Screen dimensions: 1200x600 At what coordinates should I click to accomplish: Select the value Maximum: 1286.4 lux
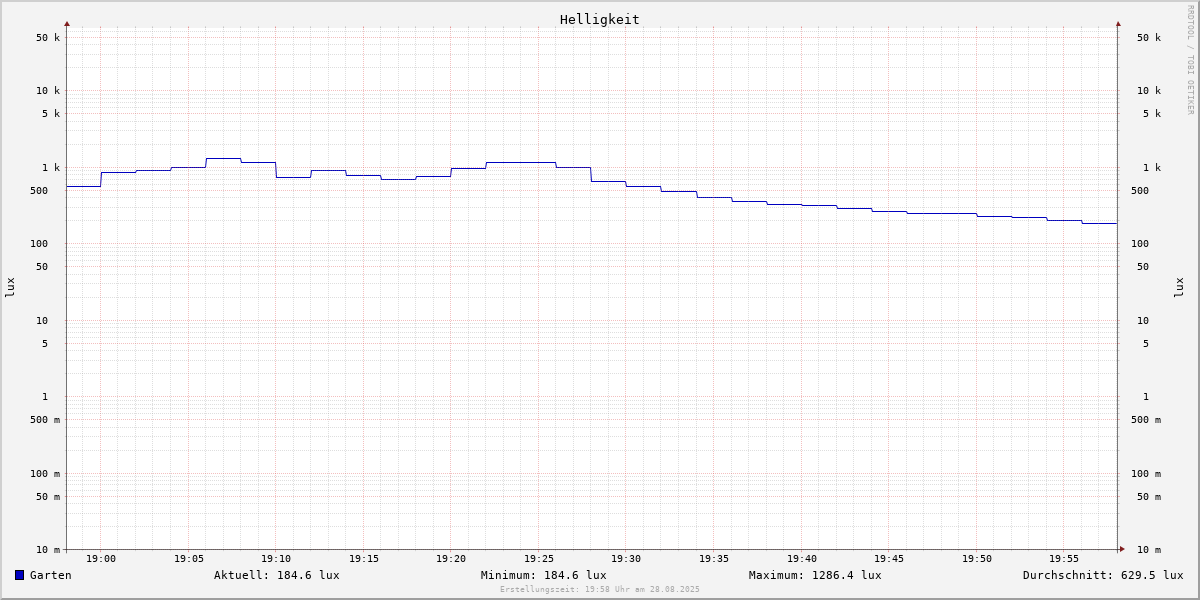(x=815, y=575)
